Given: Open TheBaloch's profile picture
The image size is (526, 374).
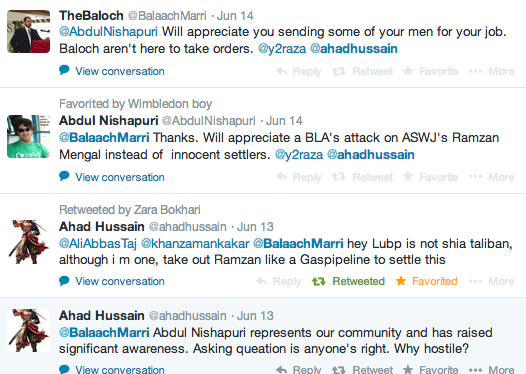Looking at the screenshot, I should point(29,32).
